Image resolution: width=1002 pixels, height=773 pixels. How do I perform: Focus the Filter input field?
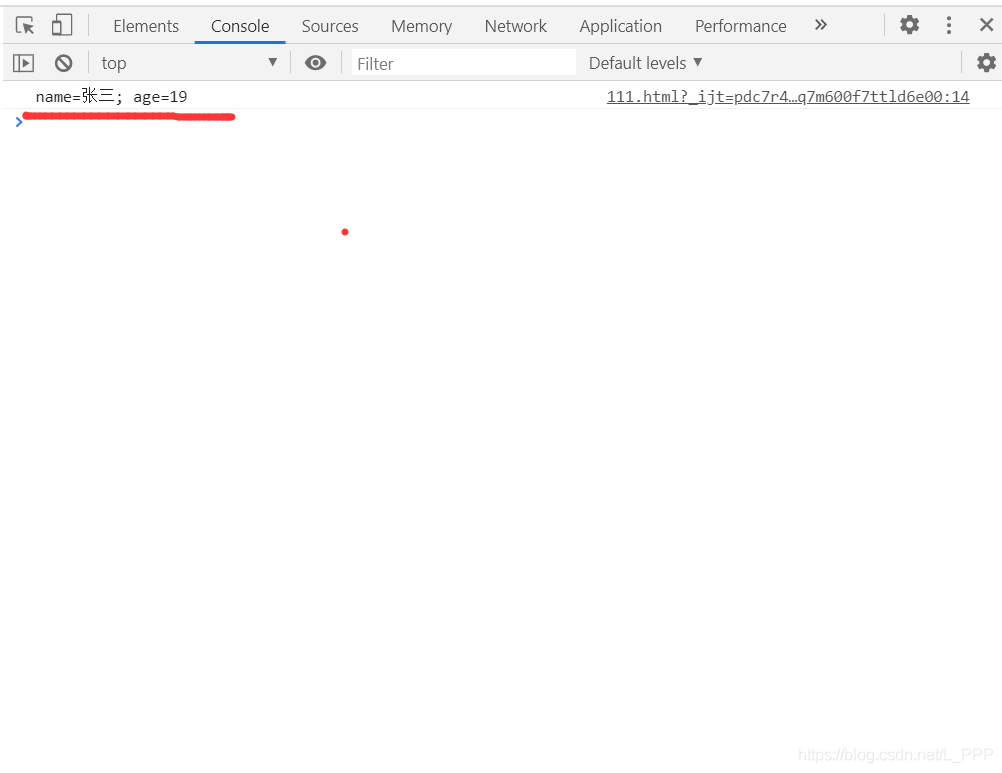coord(463,63)
